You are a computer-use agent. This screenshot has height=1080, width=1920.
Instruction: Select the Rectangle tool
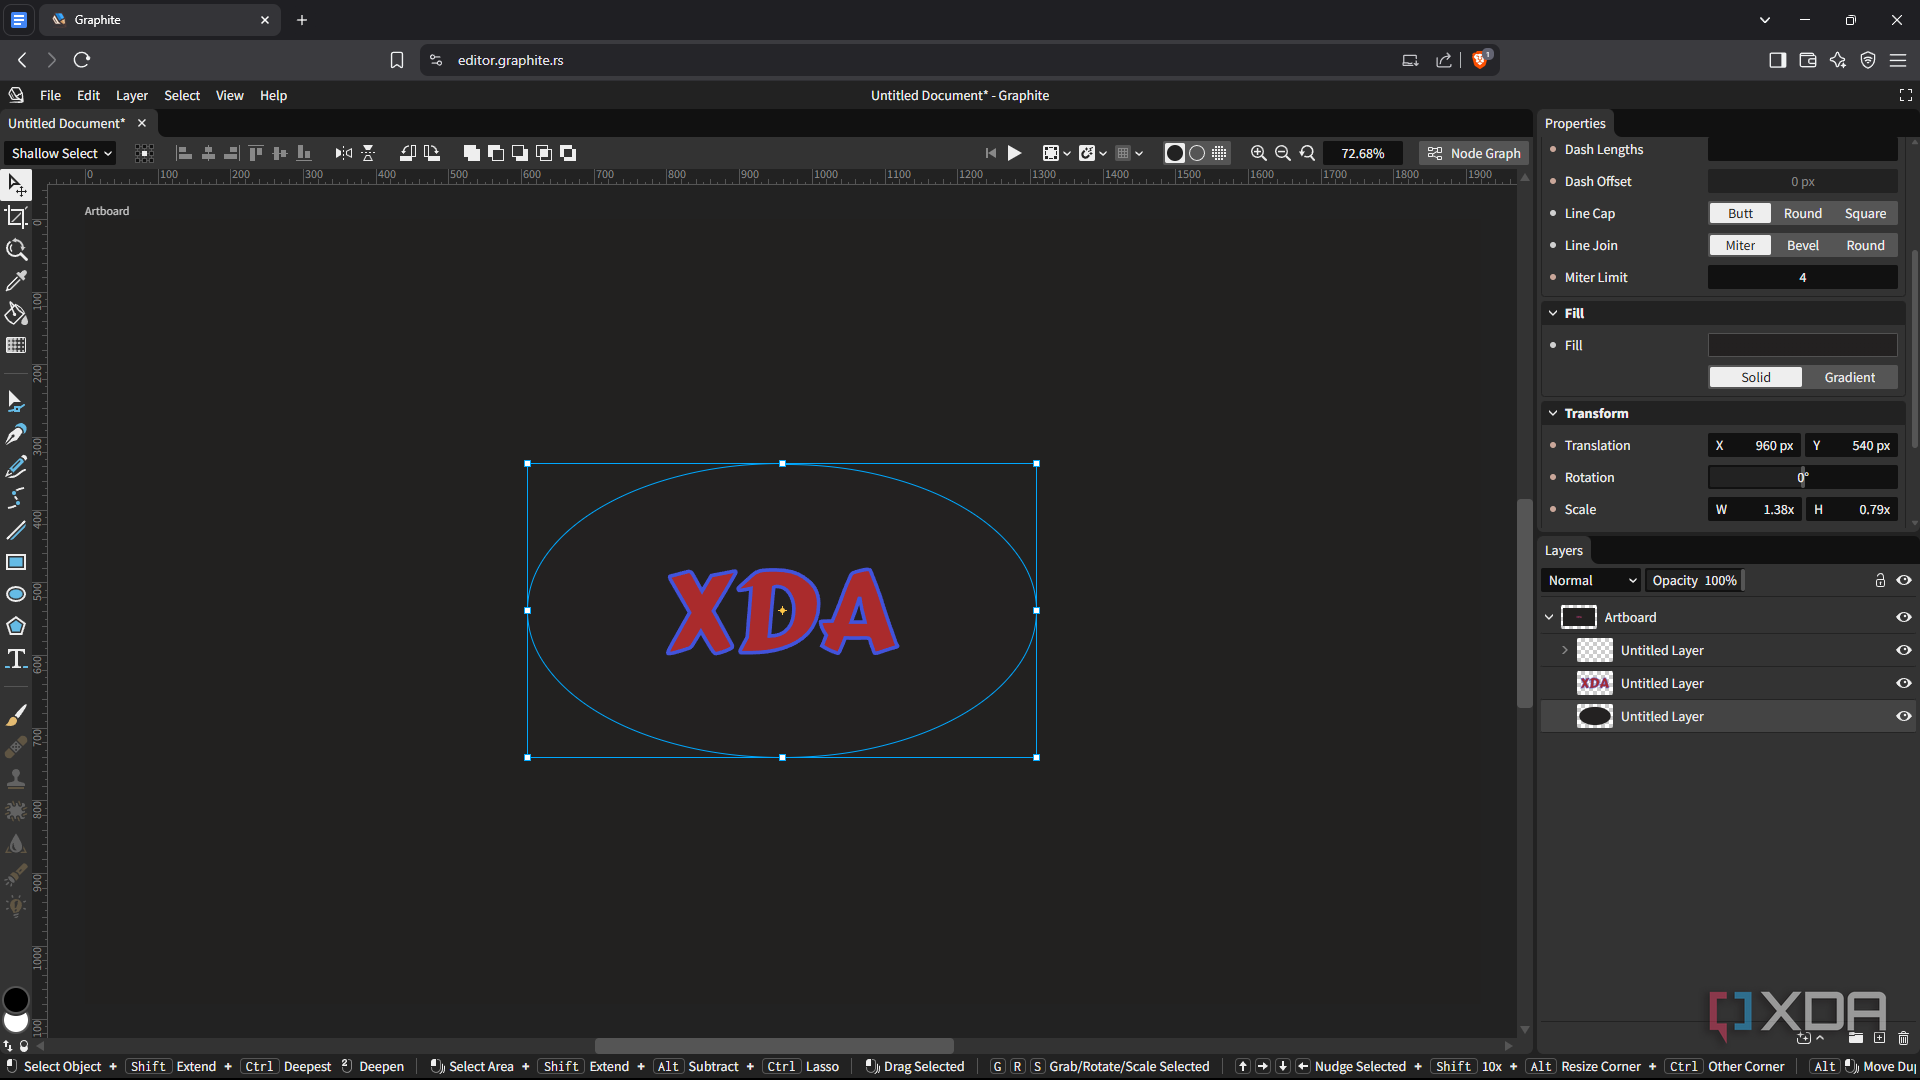(x=16, y=562)
